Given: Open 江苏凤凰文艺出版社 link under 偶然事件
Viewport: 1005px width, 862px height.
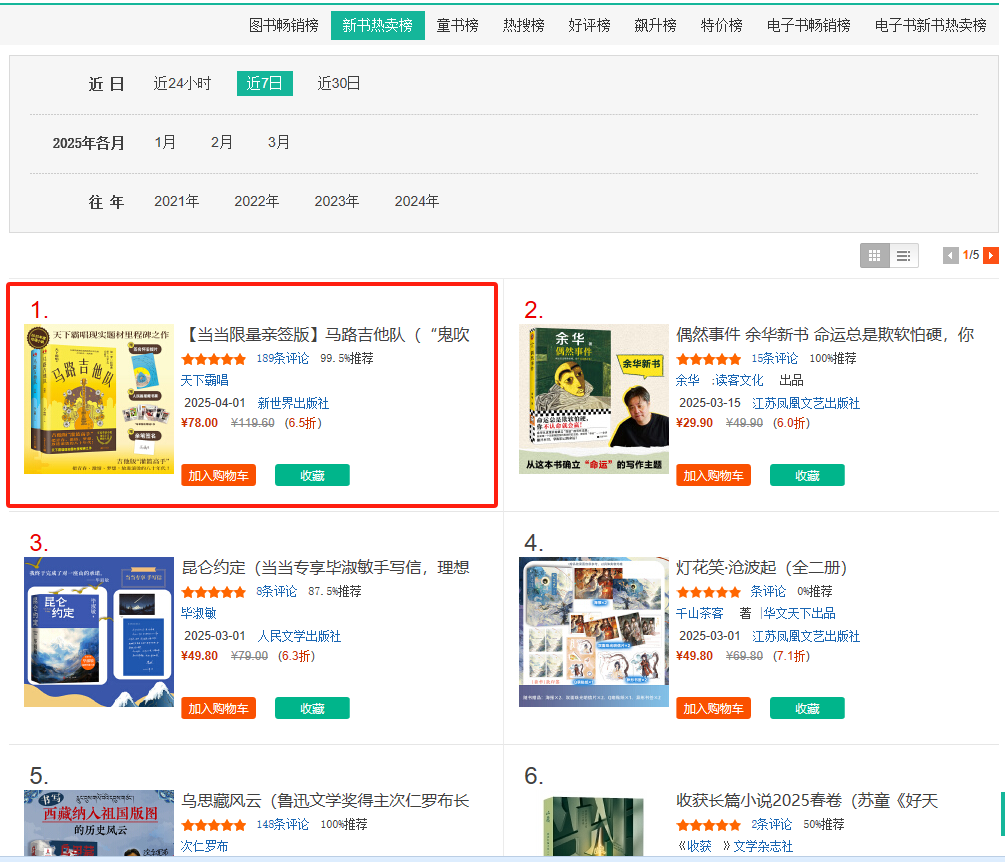Looking at the screenshot, I should click(806, 403).
